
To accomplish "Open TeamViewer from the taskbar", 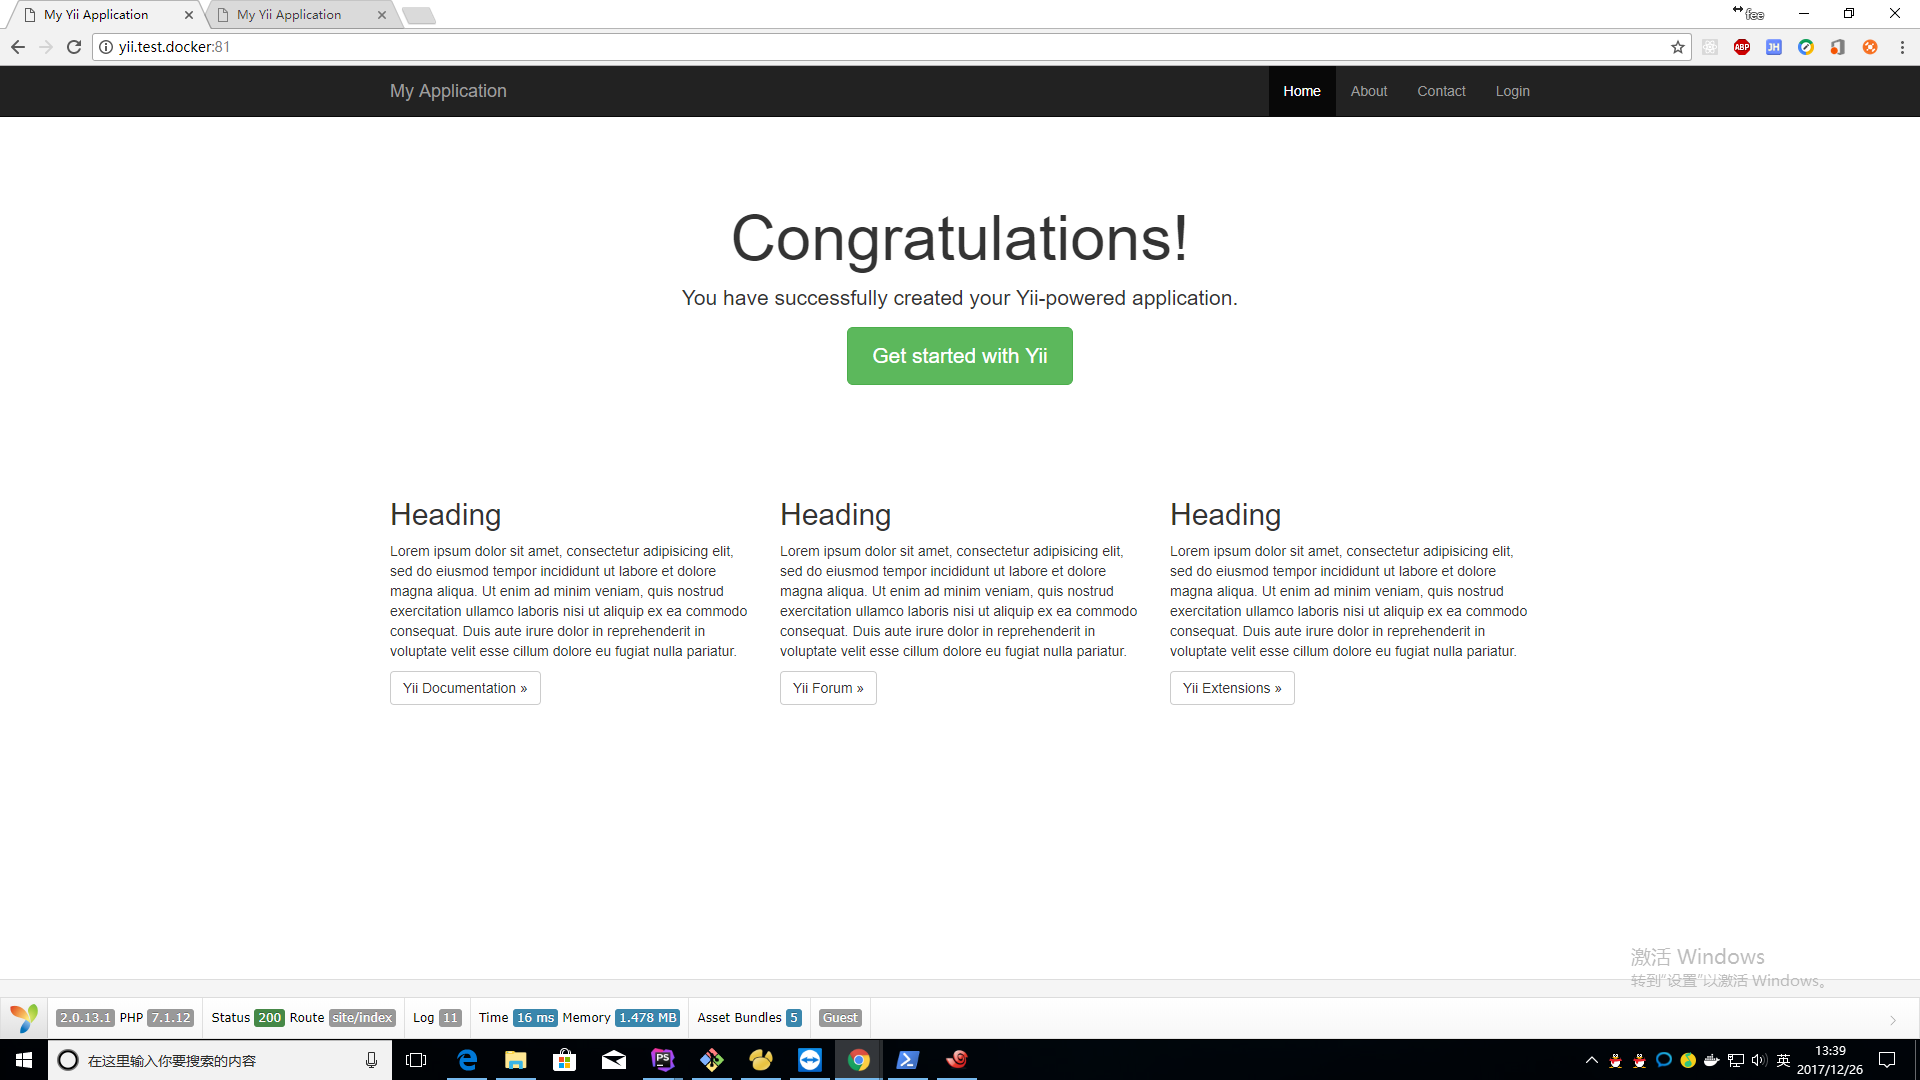I will click(x=810, y=1060).
